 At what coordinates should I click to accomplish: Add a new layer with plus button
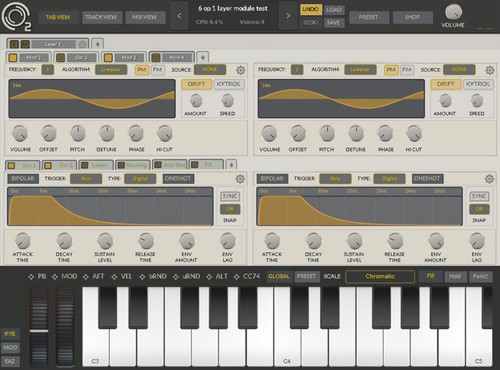pyautogui.click(x=97, y=44)
